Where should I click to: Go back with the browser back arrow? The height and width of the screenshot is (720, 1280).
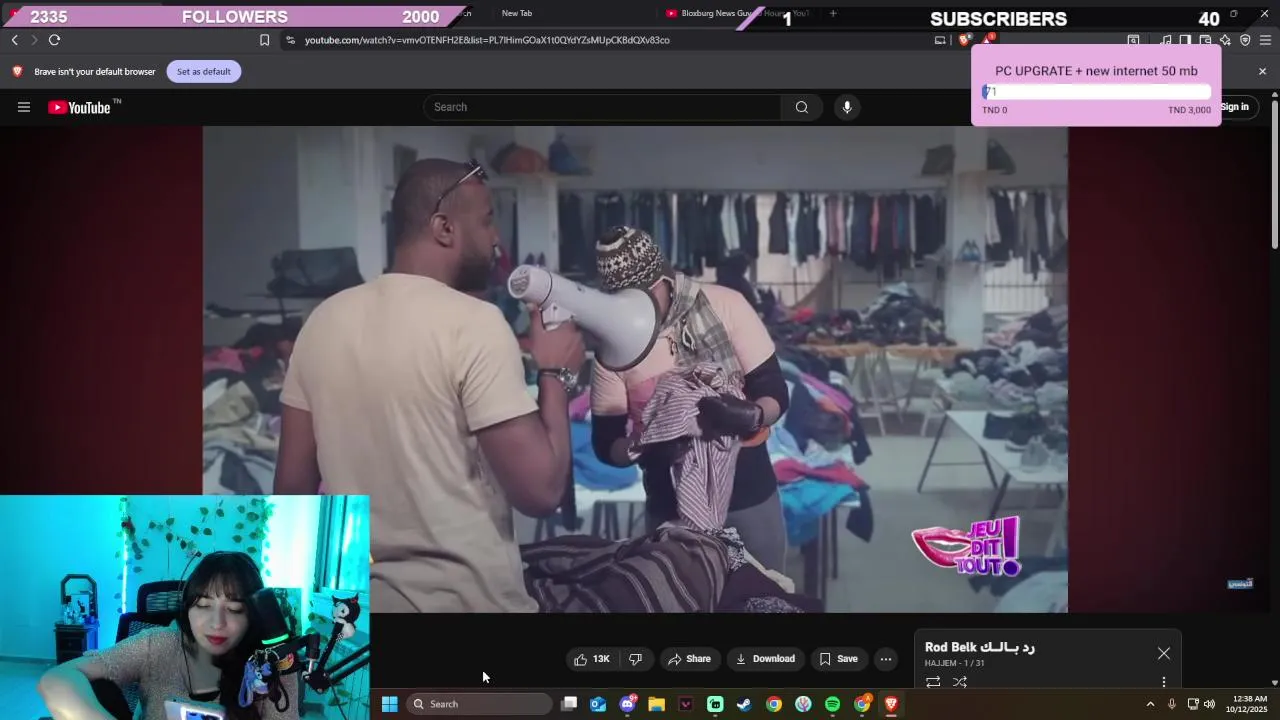[x=14, y=40]
